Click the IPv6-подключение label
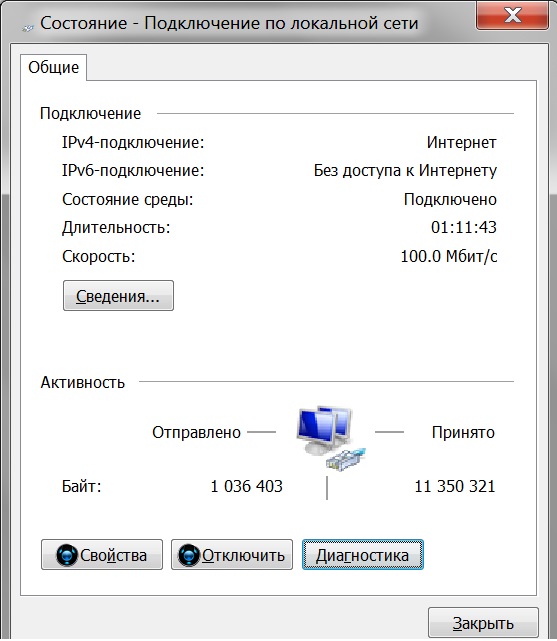557x641 pixels. [133, 170]
